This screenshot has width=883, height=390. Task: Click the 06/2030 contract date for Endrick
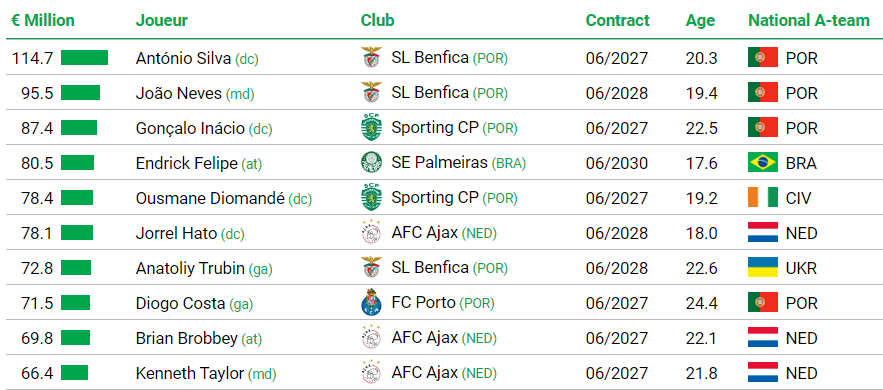click(x=617, y=163)
